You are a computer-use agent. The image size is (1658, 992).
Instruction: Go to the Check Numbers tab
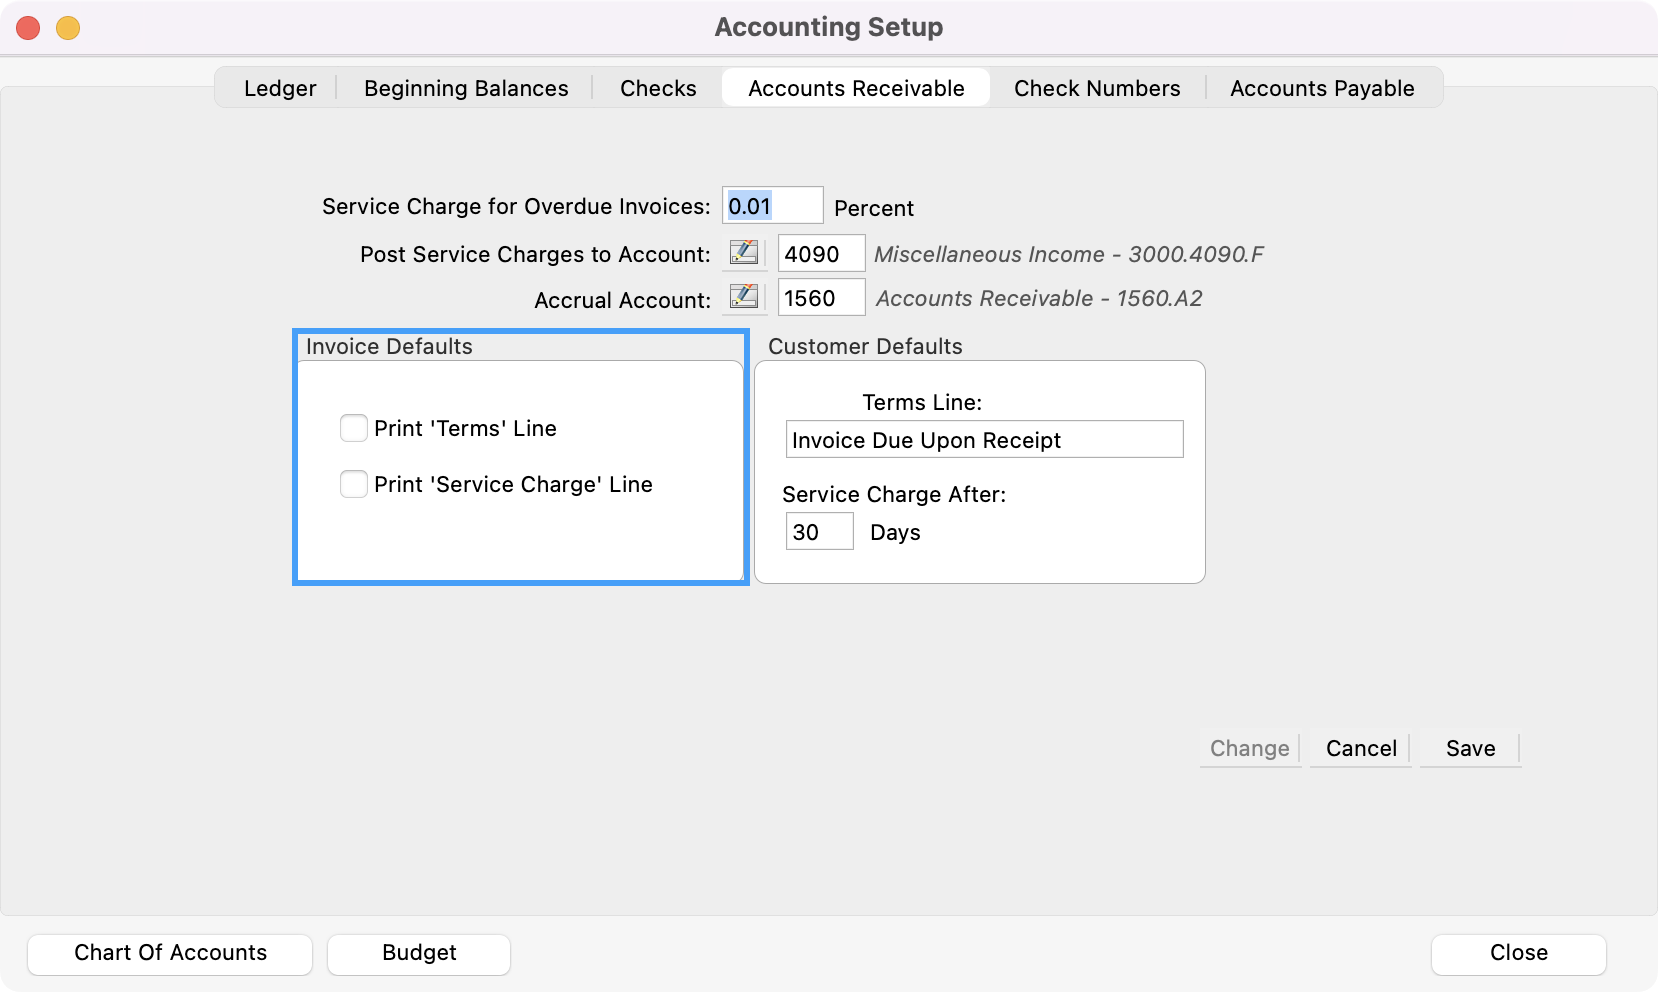tap(1097, 88)
